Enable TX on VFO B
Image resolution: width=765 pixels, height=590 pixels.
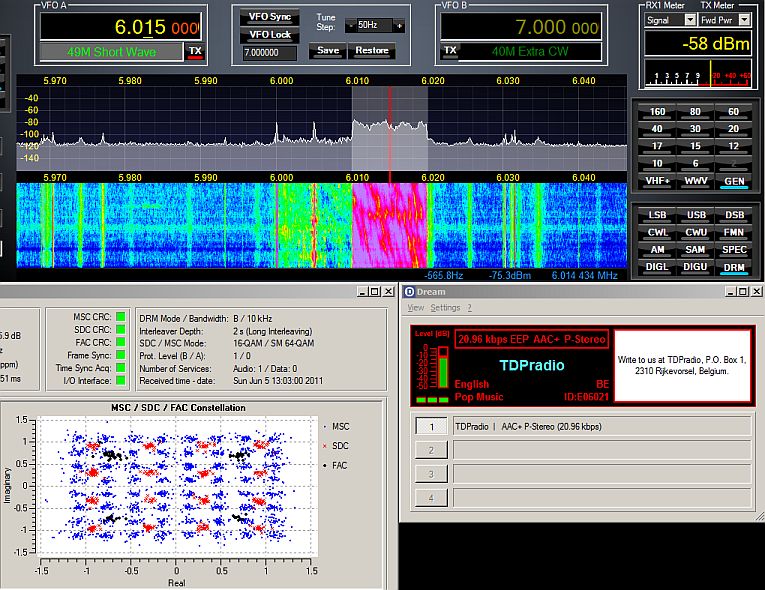(450, 50)
